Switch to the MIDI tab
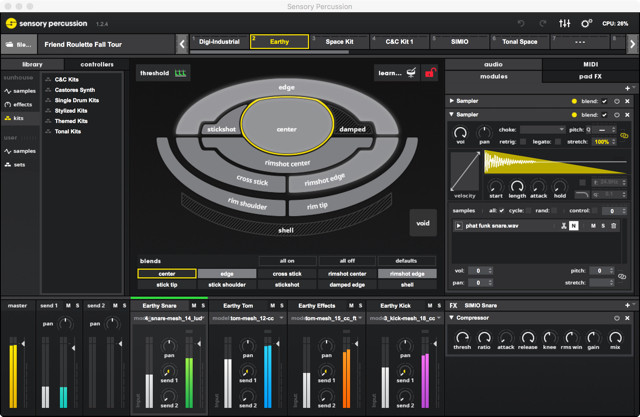The width and height of the screenshot is (640, 417). [590, 64]
